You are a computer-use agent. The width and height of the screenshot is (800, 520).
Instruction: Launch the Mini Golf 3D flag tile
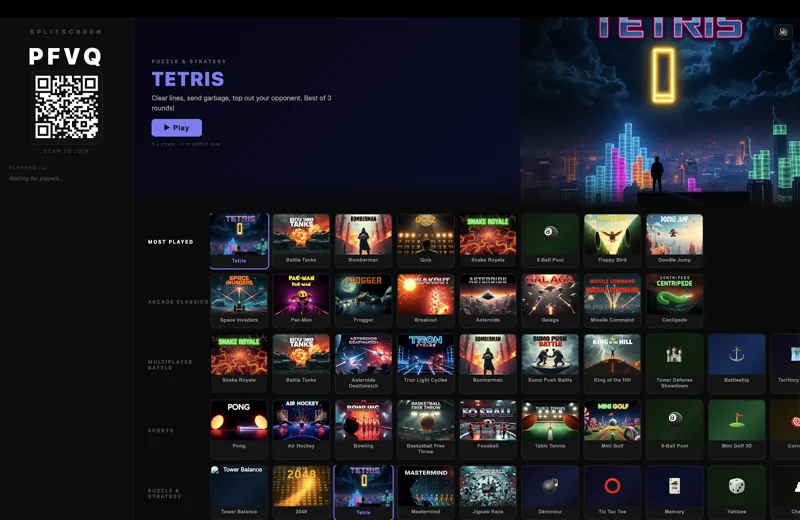[737, 429]
